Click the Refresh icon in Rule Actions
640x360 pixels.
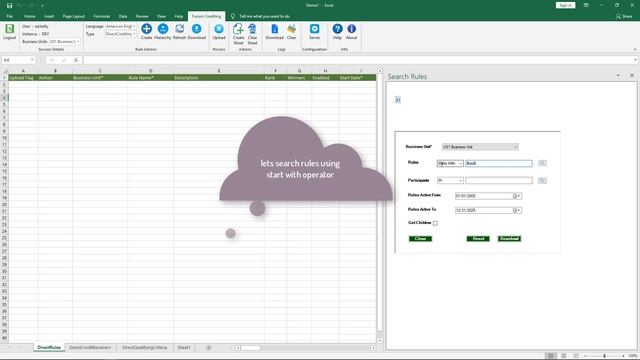click(x=180, y=29)
